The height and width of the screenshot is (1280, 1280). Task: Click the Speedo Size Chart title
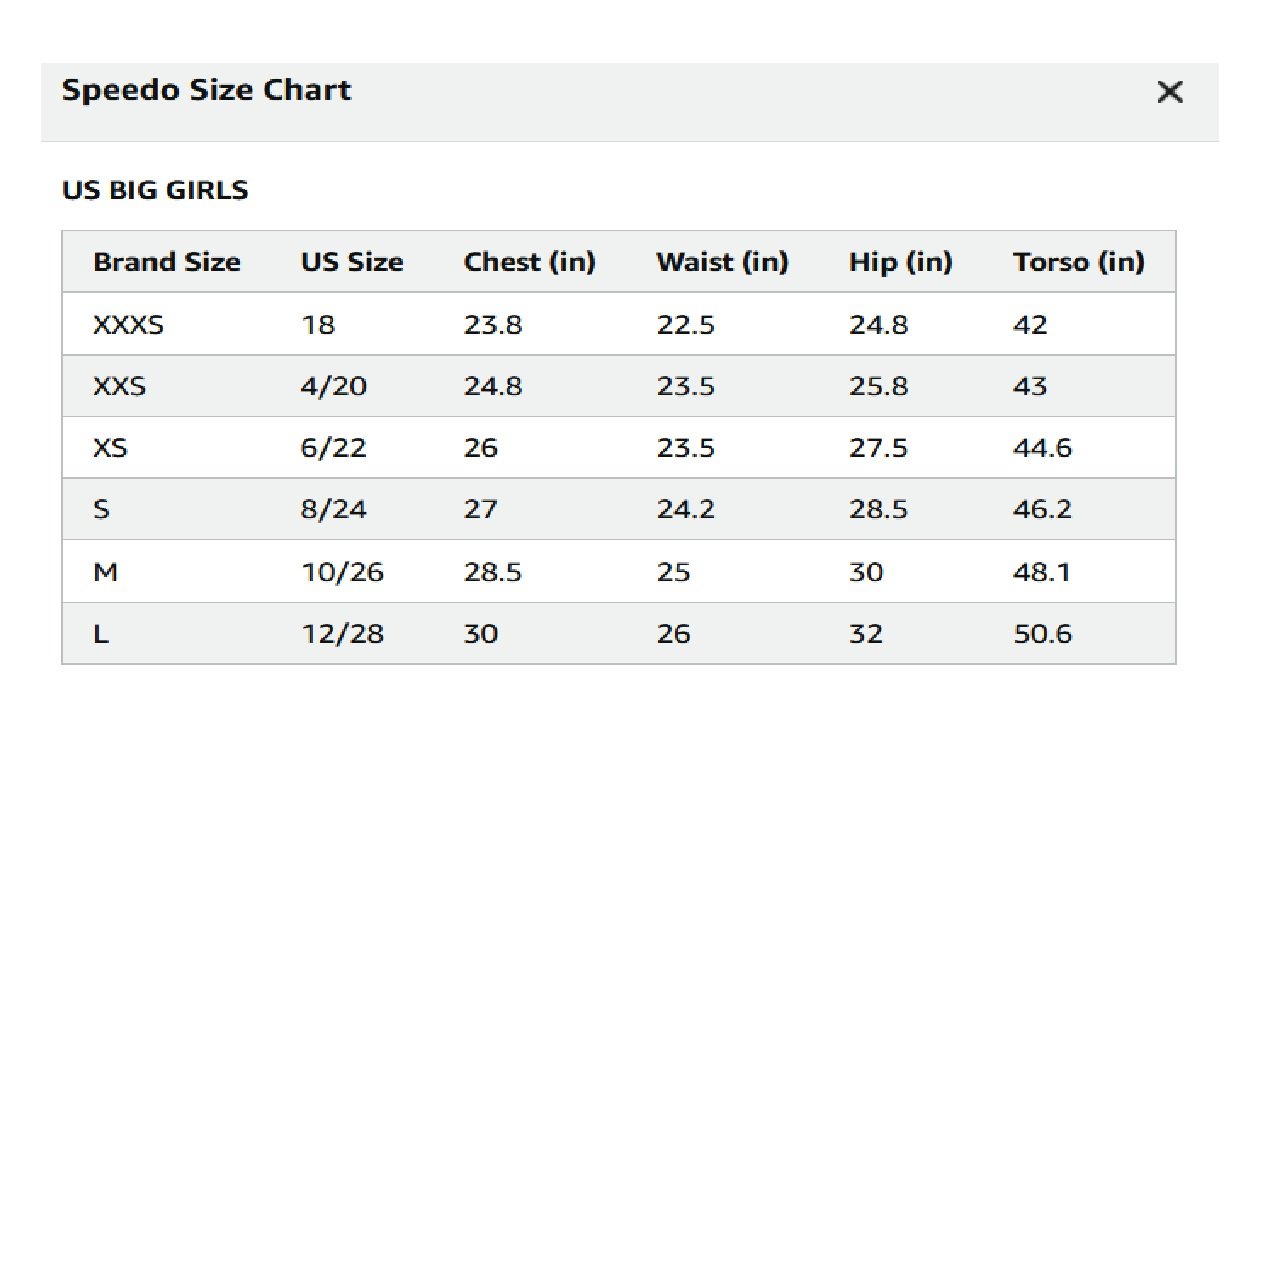pyautogui.click(x=206, y=90)
